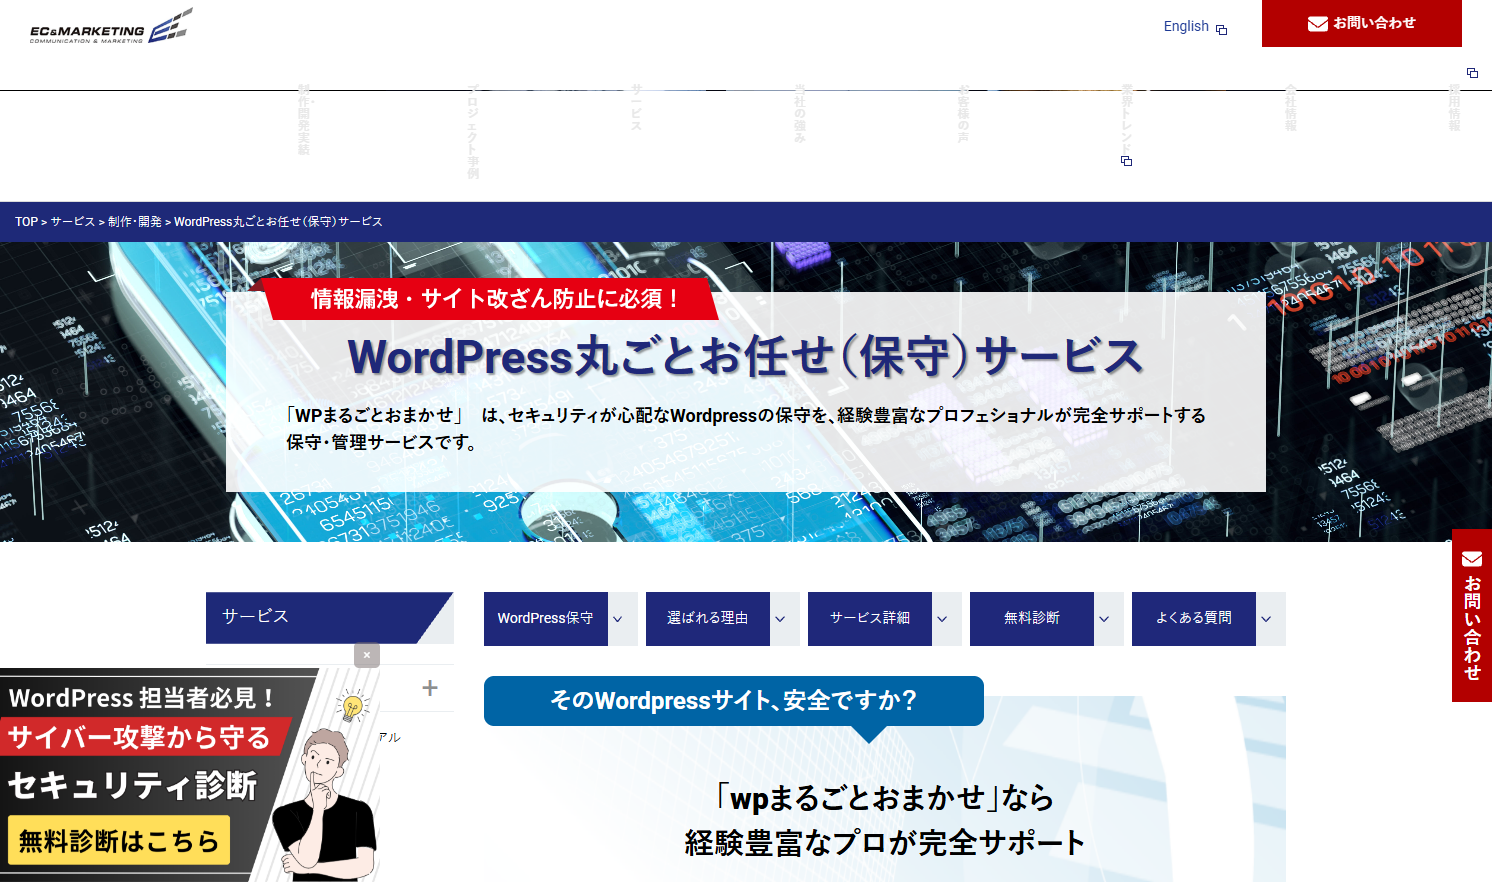Screen dimensions: 1492x882
Task: Close the popup banner with the × button
Action: [367, 655]
